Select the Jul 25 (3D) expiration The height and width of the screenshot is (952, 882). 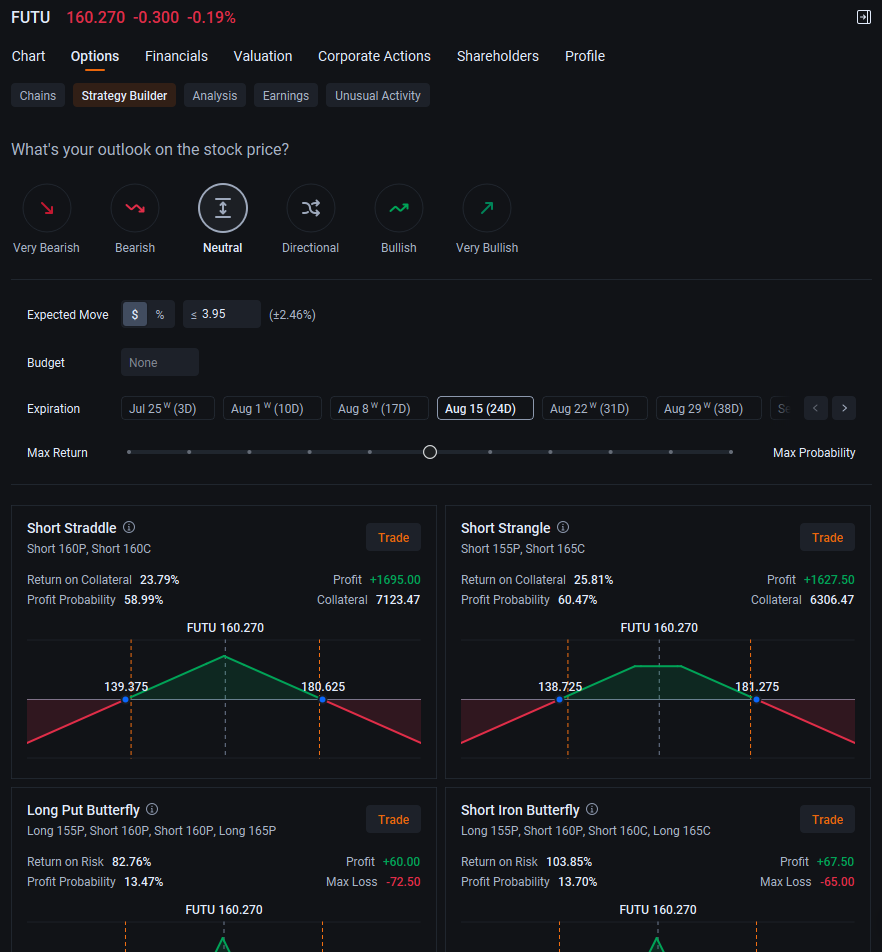(168, 409)
